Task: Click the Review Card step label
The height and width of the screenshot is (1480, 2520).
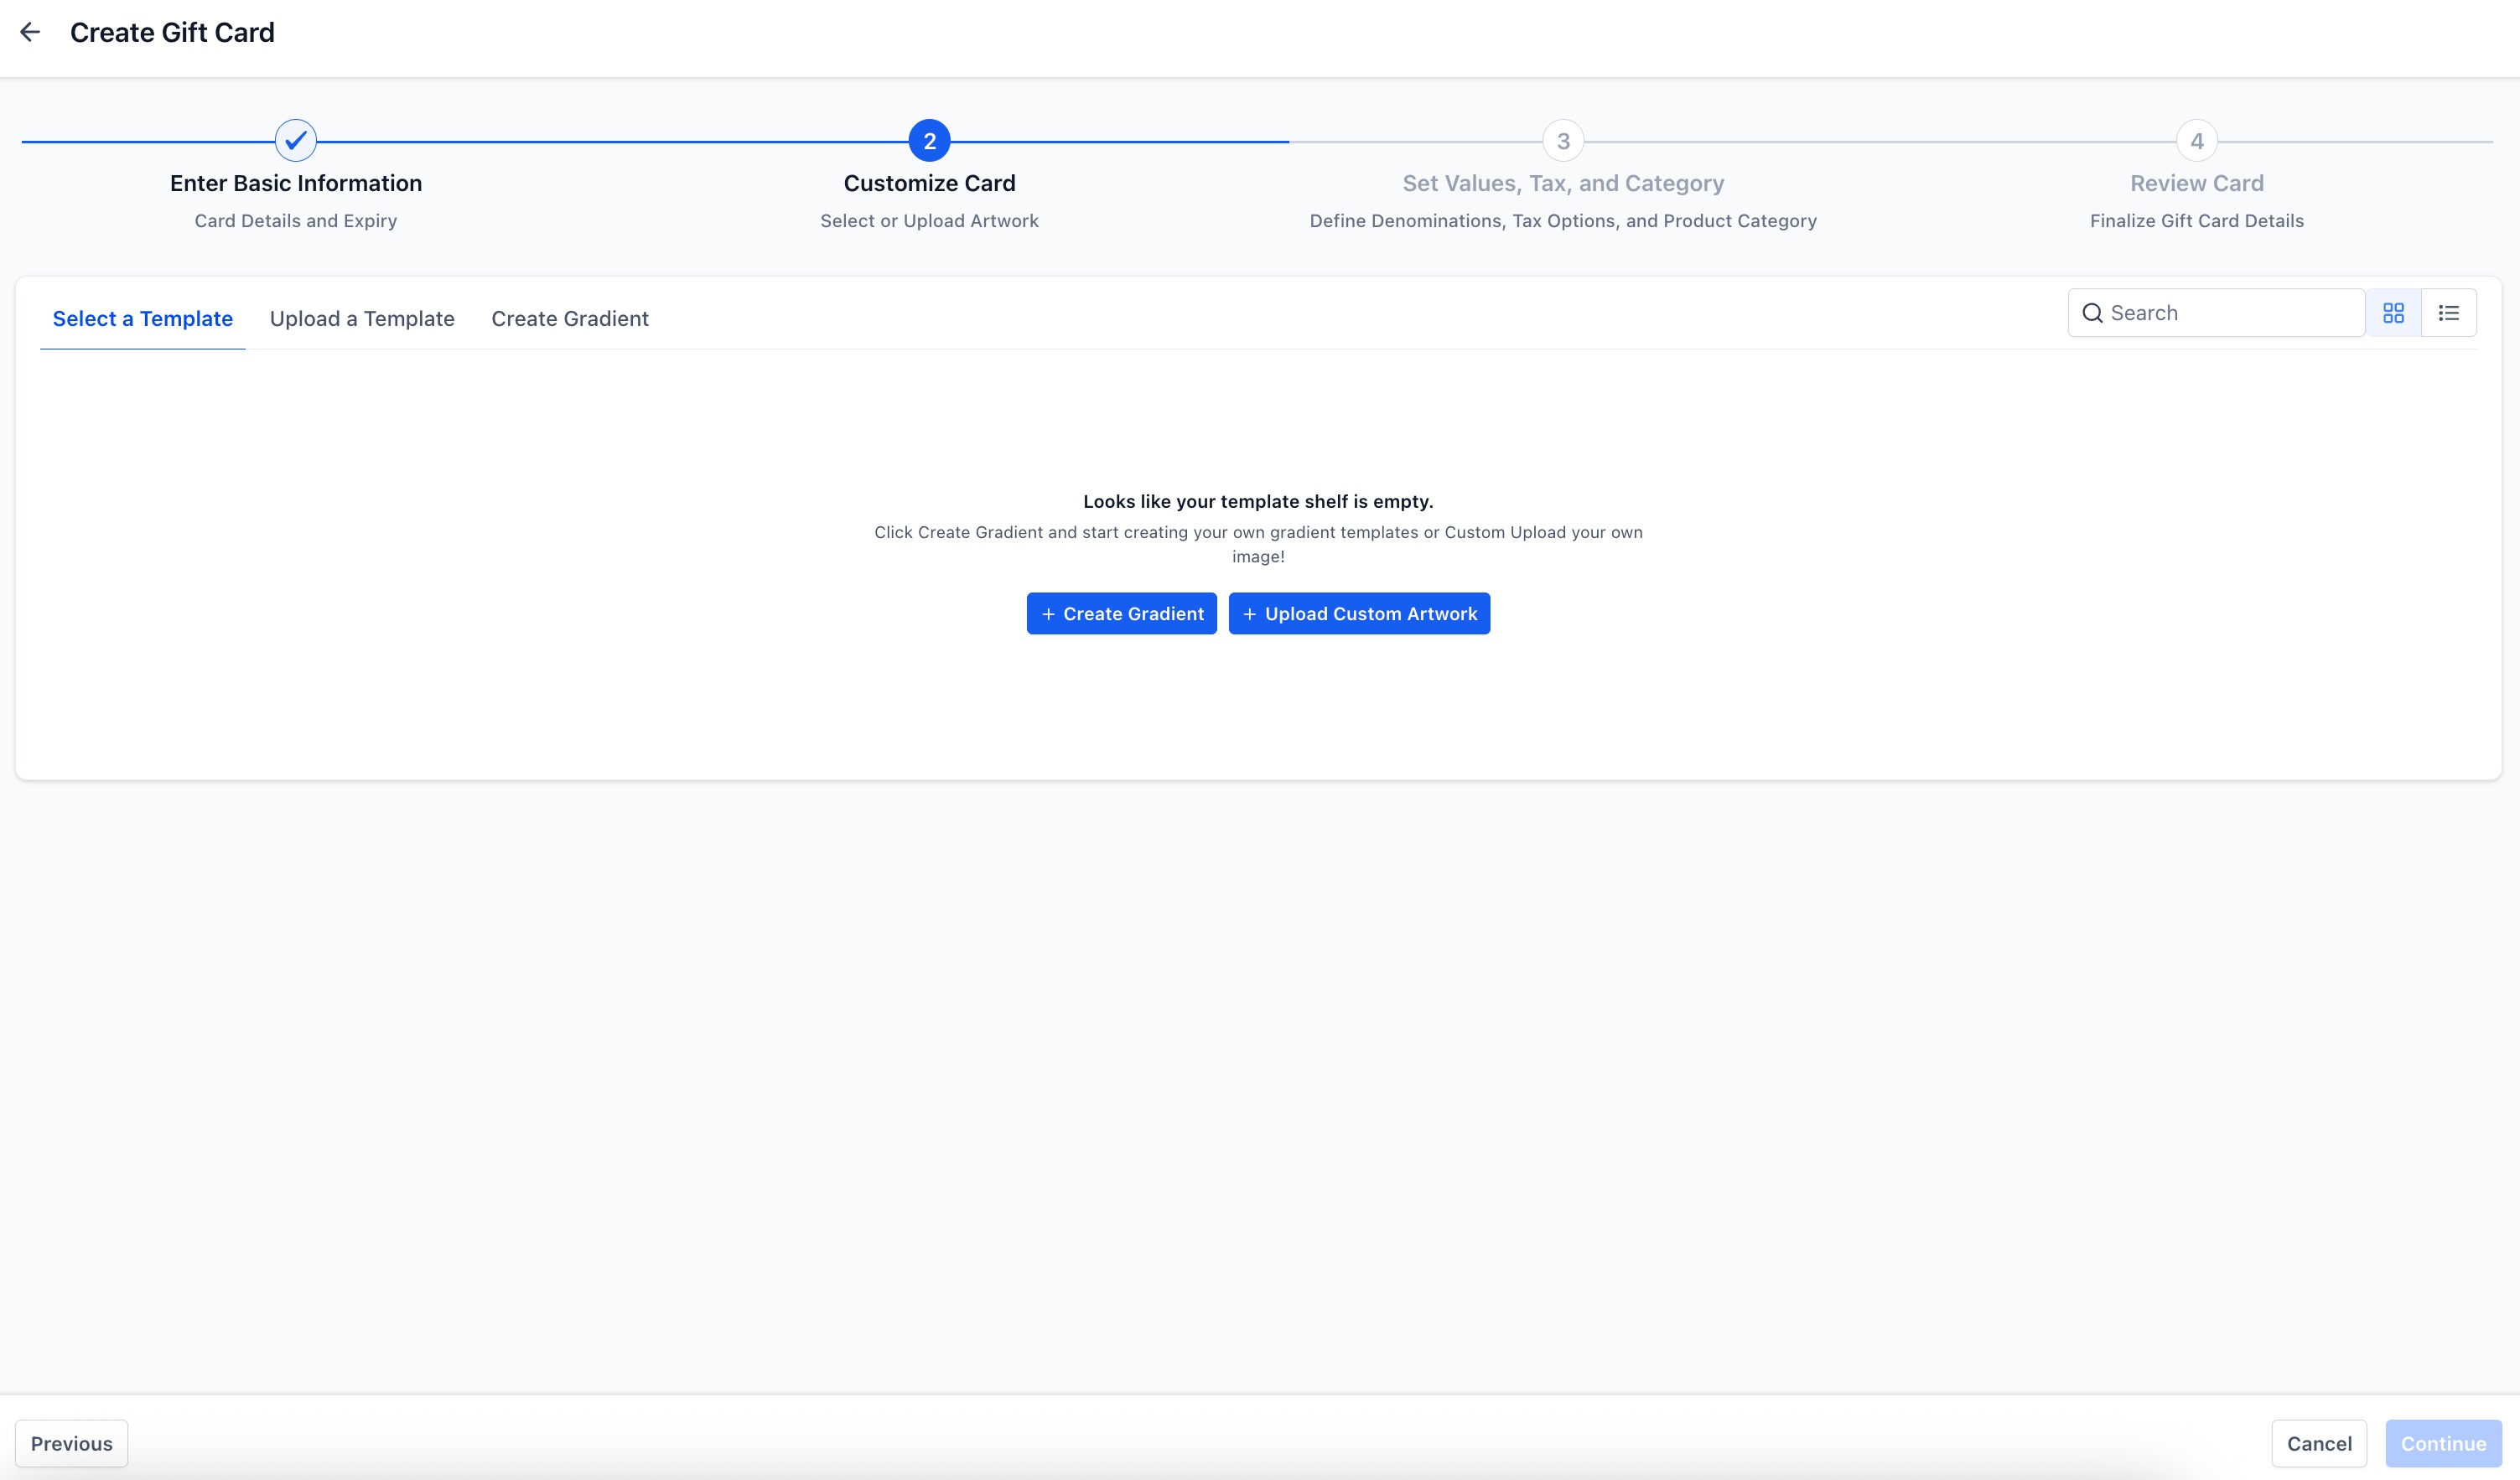Action: tap(2196, 183)
